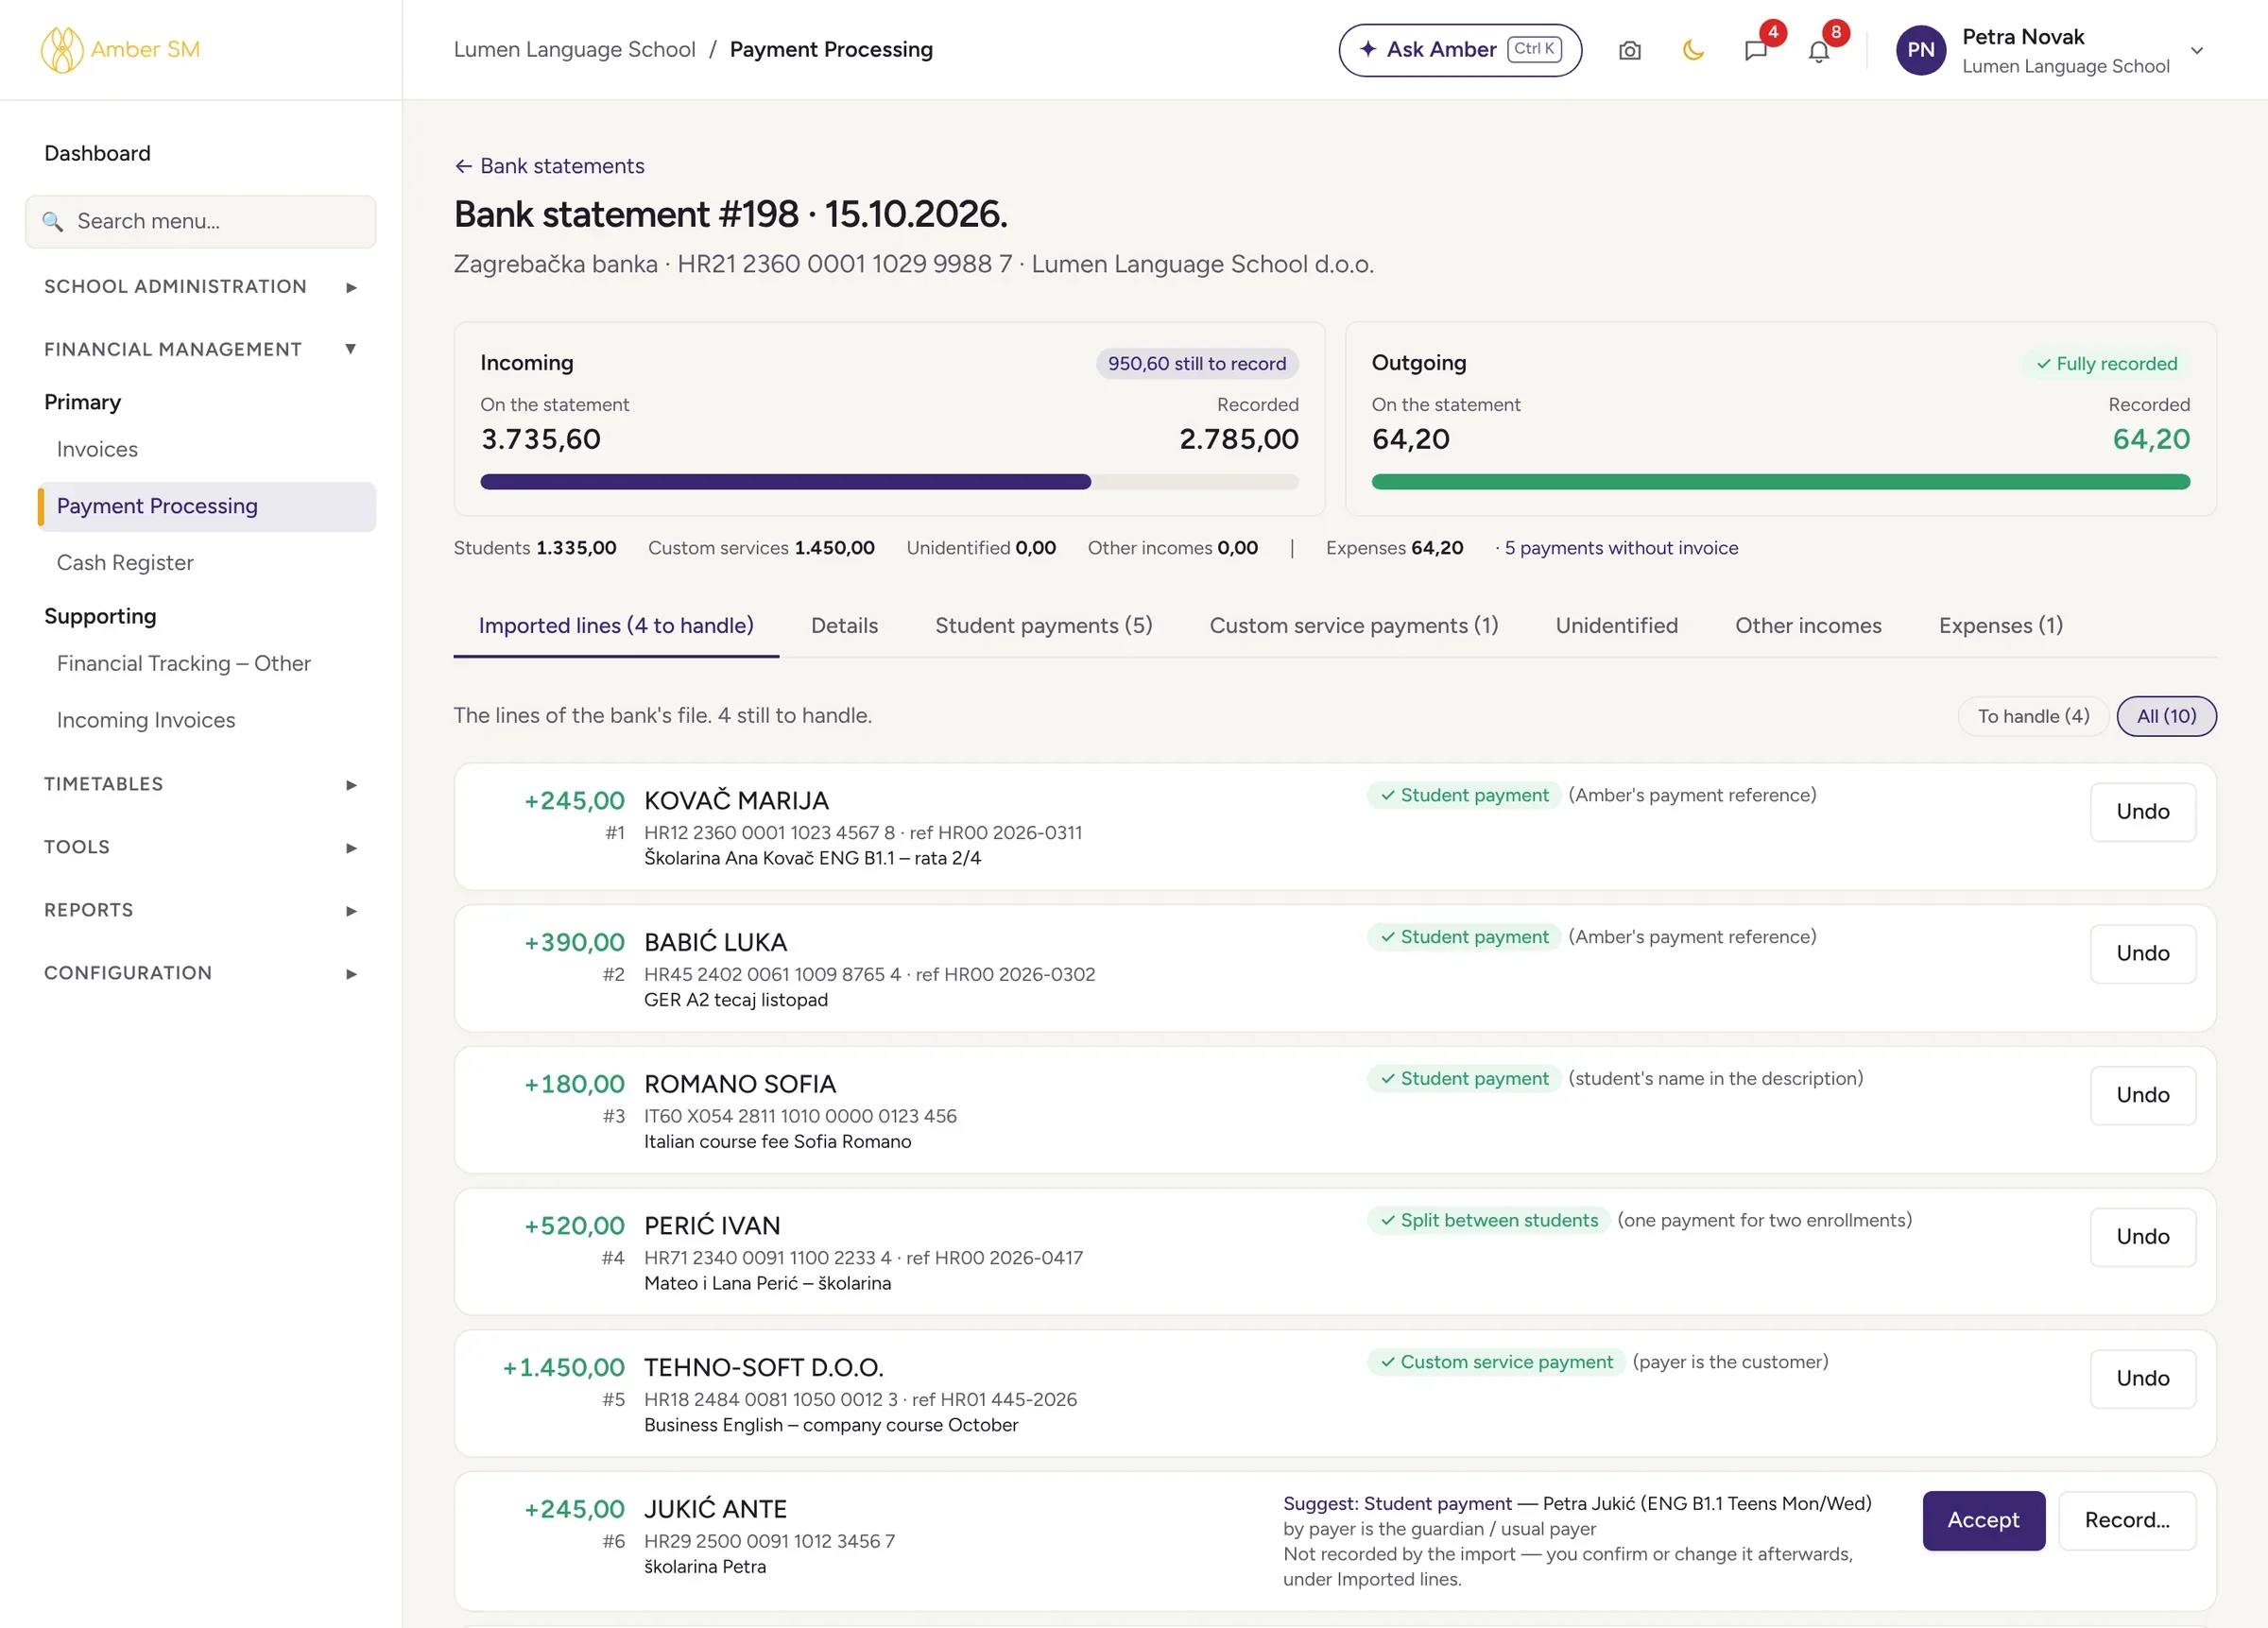Image resolution: width=2268 pixels, height=1628 pixels.
Task: Select the Imported lines tab
Action: [616, 626]
